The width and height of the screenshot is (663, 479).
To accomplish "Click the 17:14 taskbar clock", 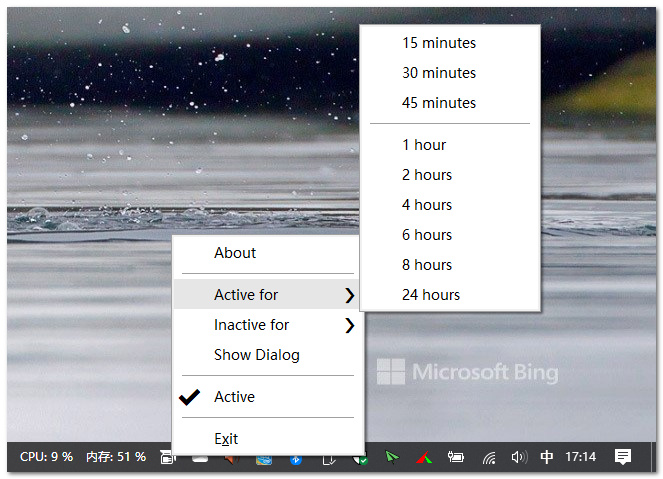I will (x=580, y=457).
